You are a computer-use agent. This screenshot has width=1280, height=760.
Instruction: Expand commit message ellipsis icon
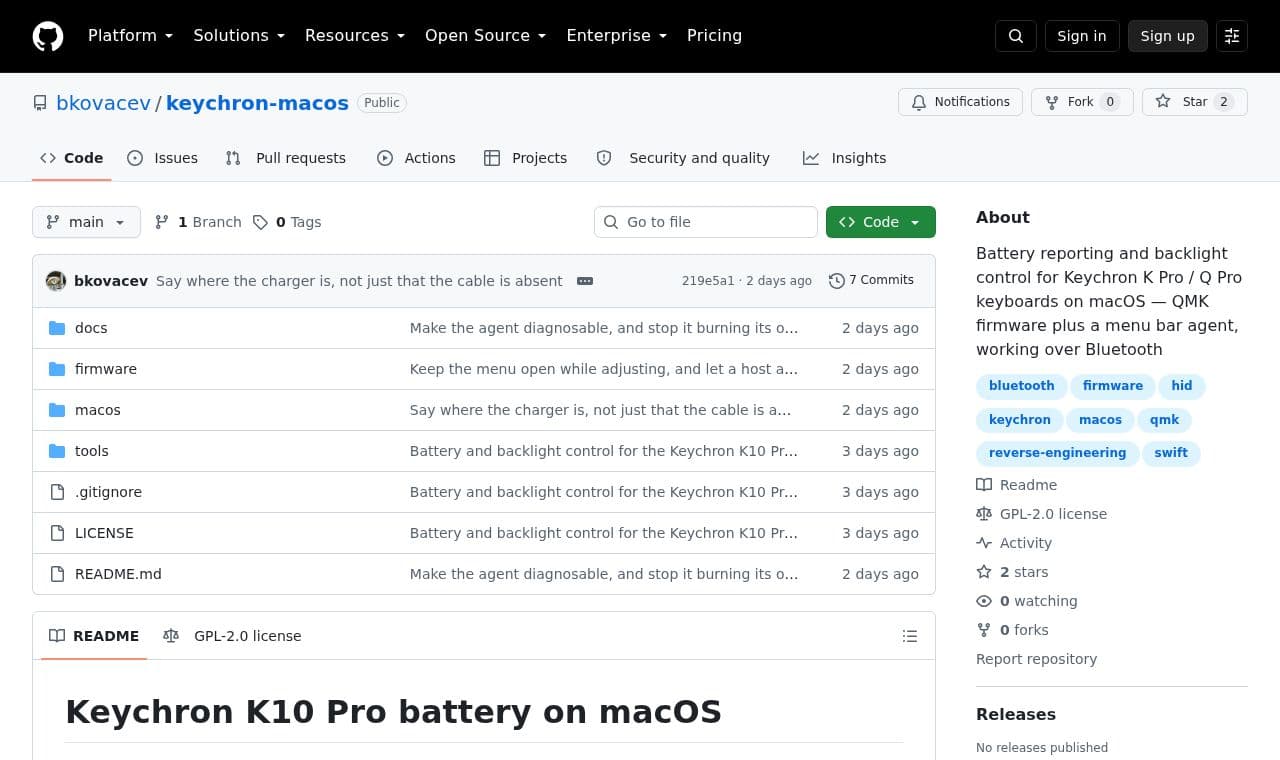[585, 281]
